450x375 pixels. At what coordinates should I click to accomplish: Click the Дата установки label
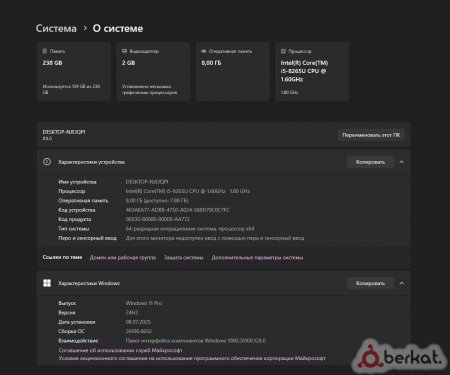(77, 322)
